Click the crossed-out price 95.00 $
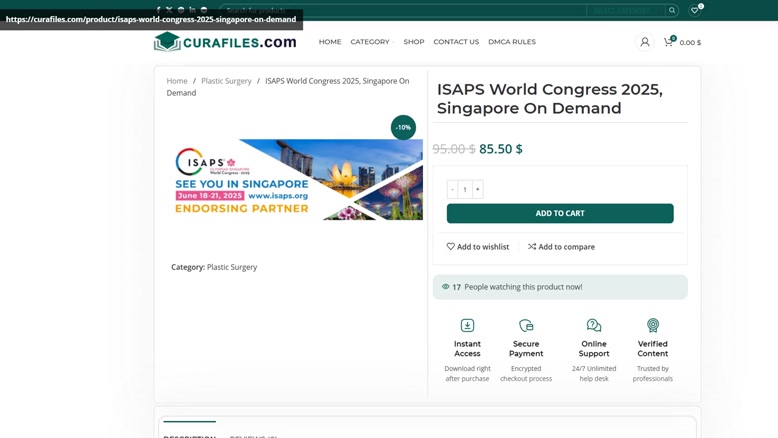Image resolution: width=778 pixels, height=438 pixels. [454, 149]
